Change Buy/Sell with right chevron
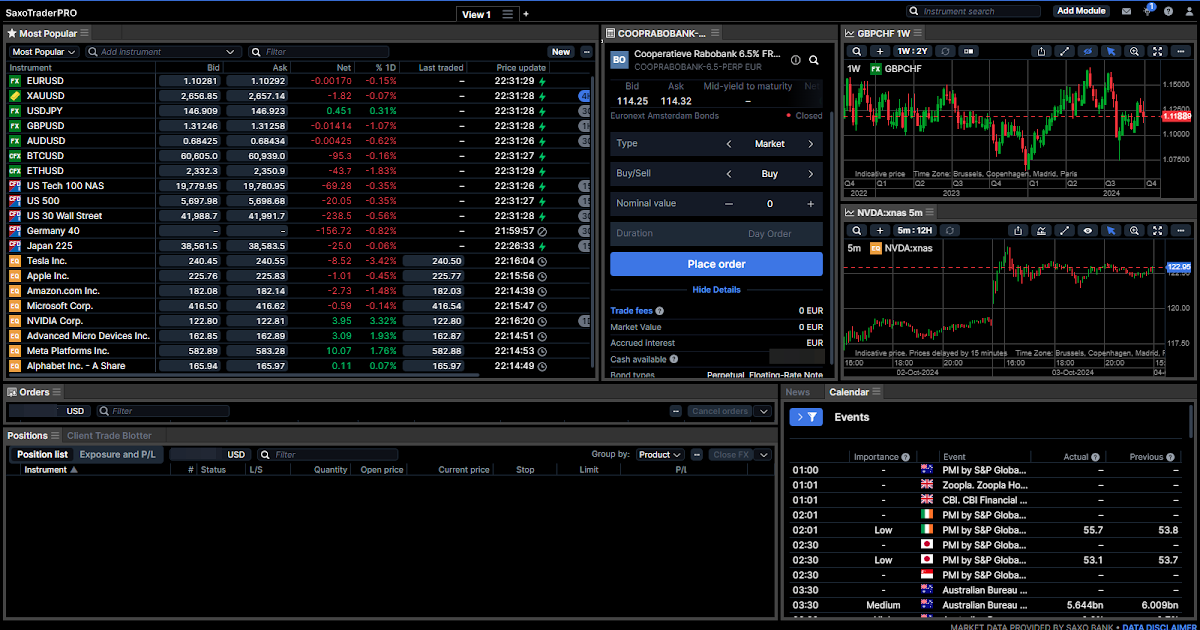1200x630 pixels. click(810, 174)
